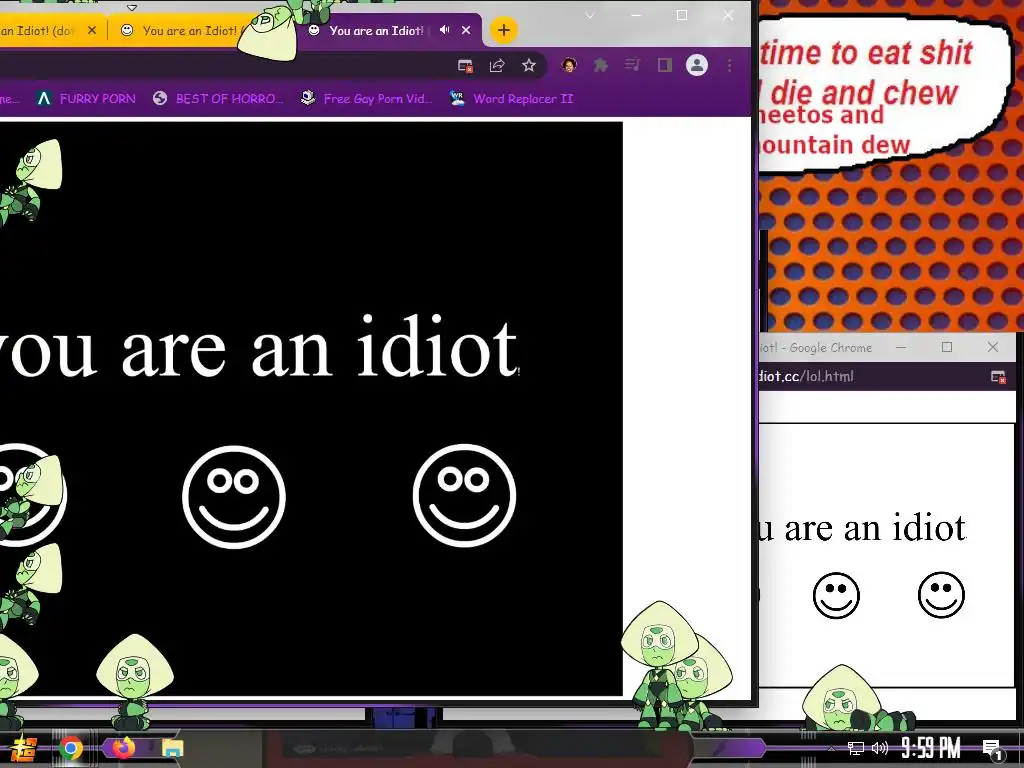Open the tab search chevron in main Chrome window
This screenshot has width=1024, height=768.
tap(590, 16)
